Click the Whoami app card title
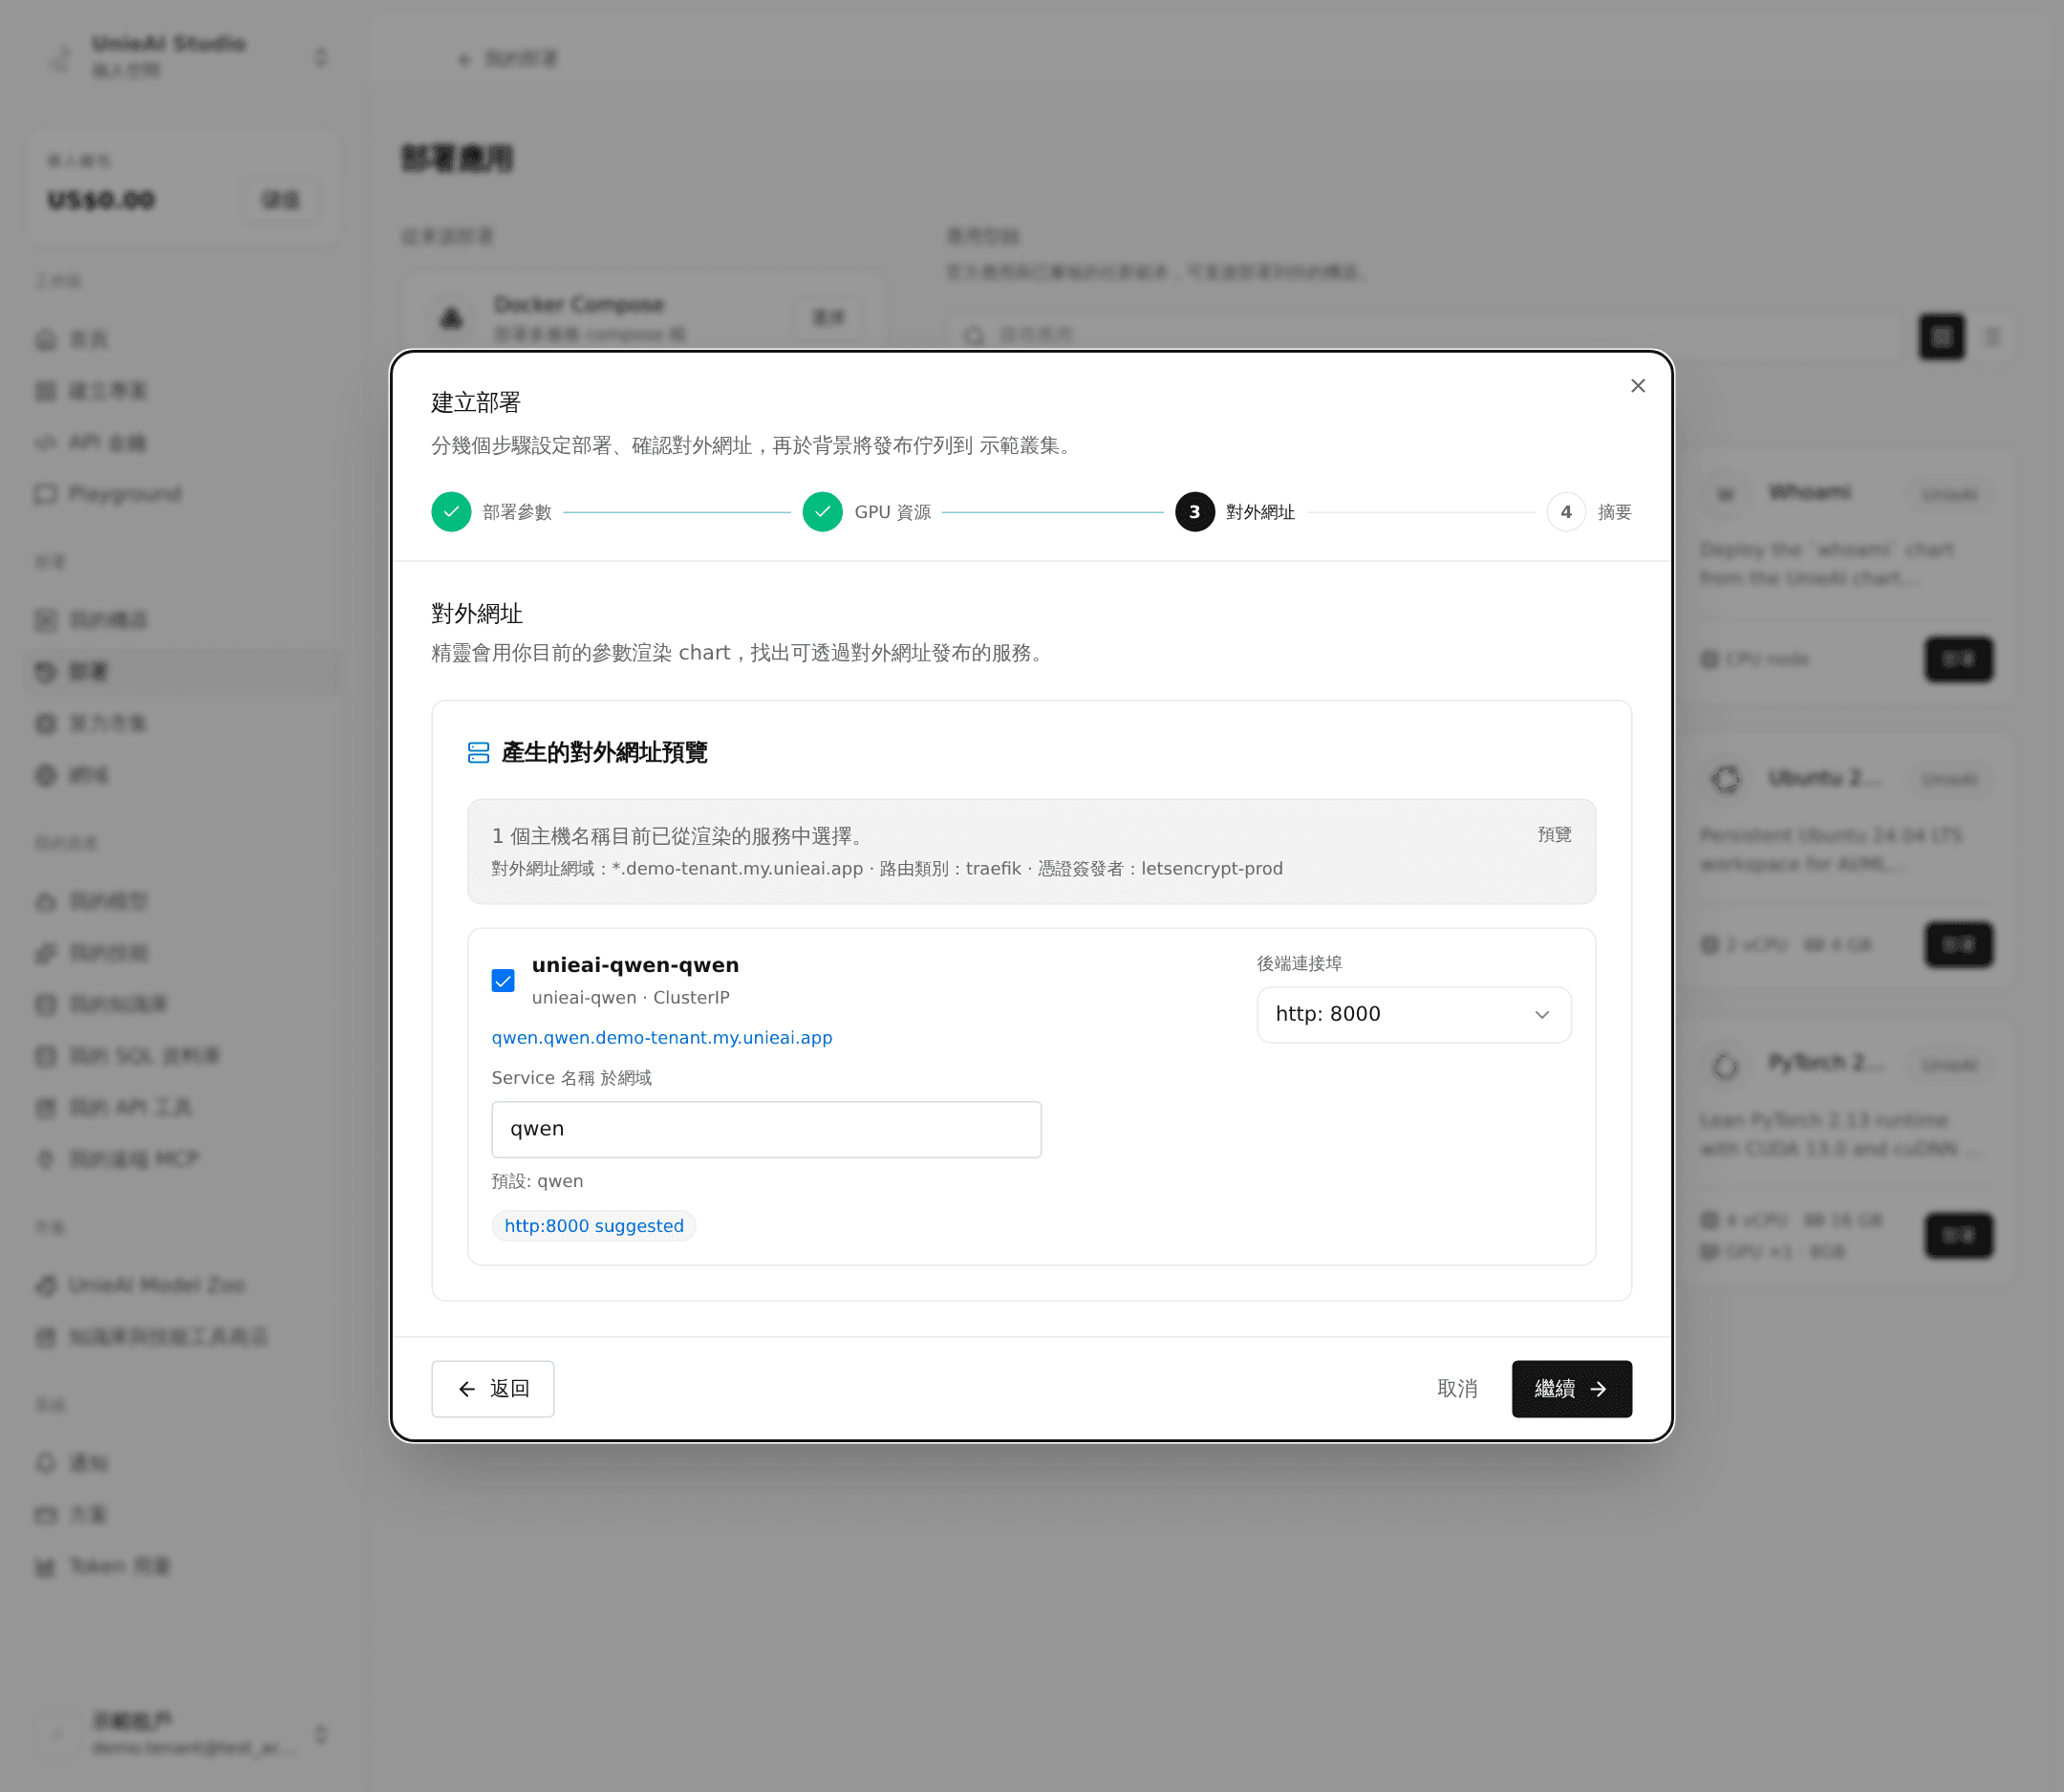This screenshot has height=1792, width=2064. [x=1809, y=492]
